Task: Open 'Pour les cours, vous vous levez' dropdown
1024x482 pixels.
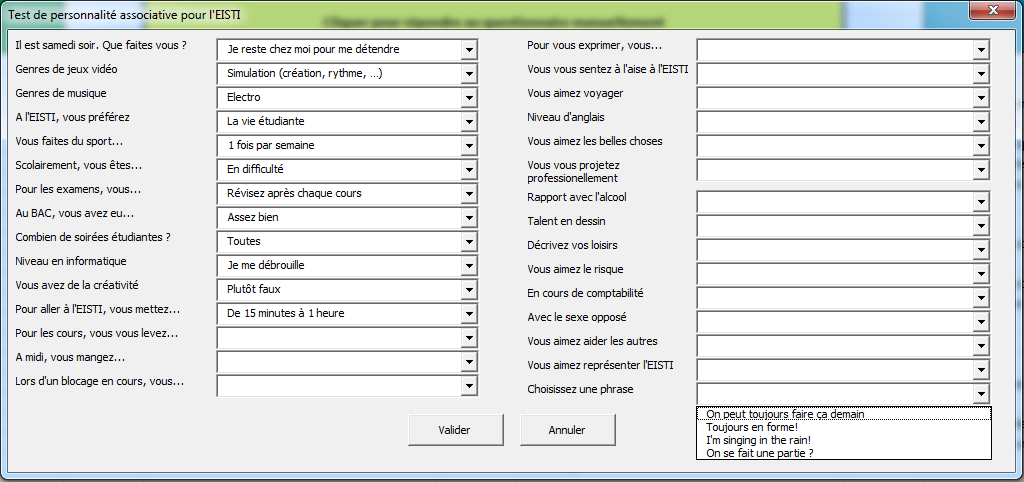Action: (469, 338)
